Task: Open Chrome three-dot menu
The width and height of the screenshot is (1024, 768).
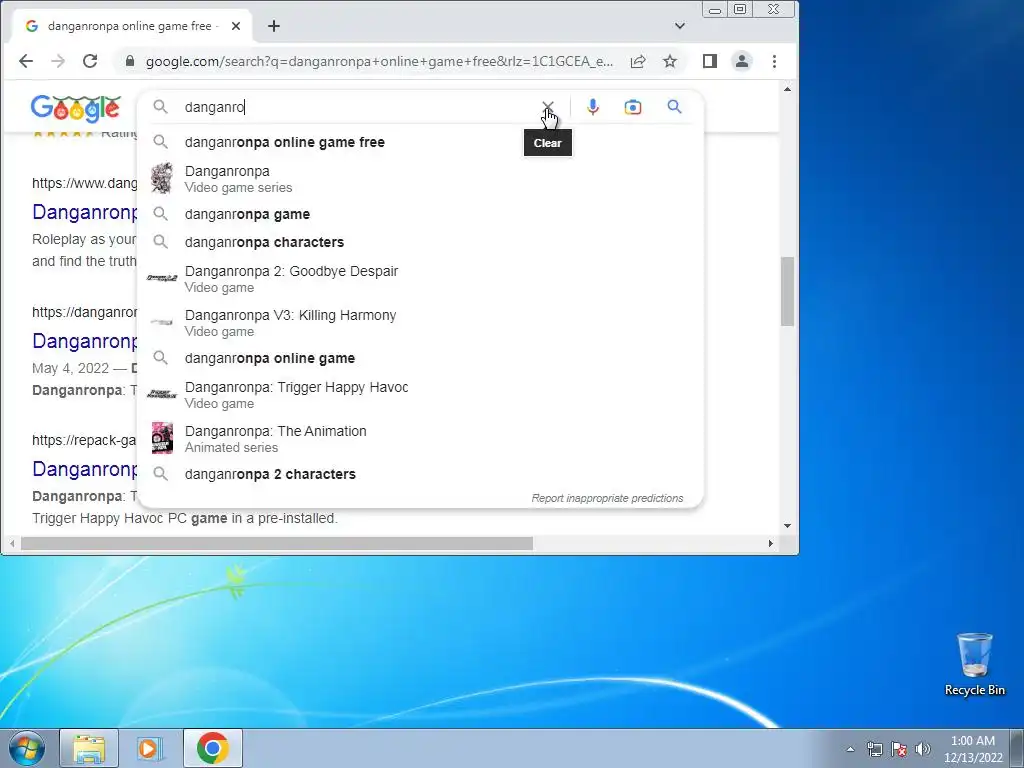Action: pos(775,61)
